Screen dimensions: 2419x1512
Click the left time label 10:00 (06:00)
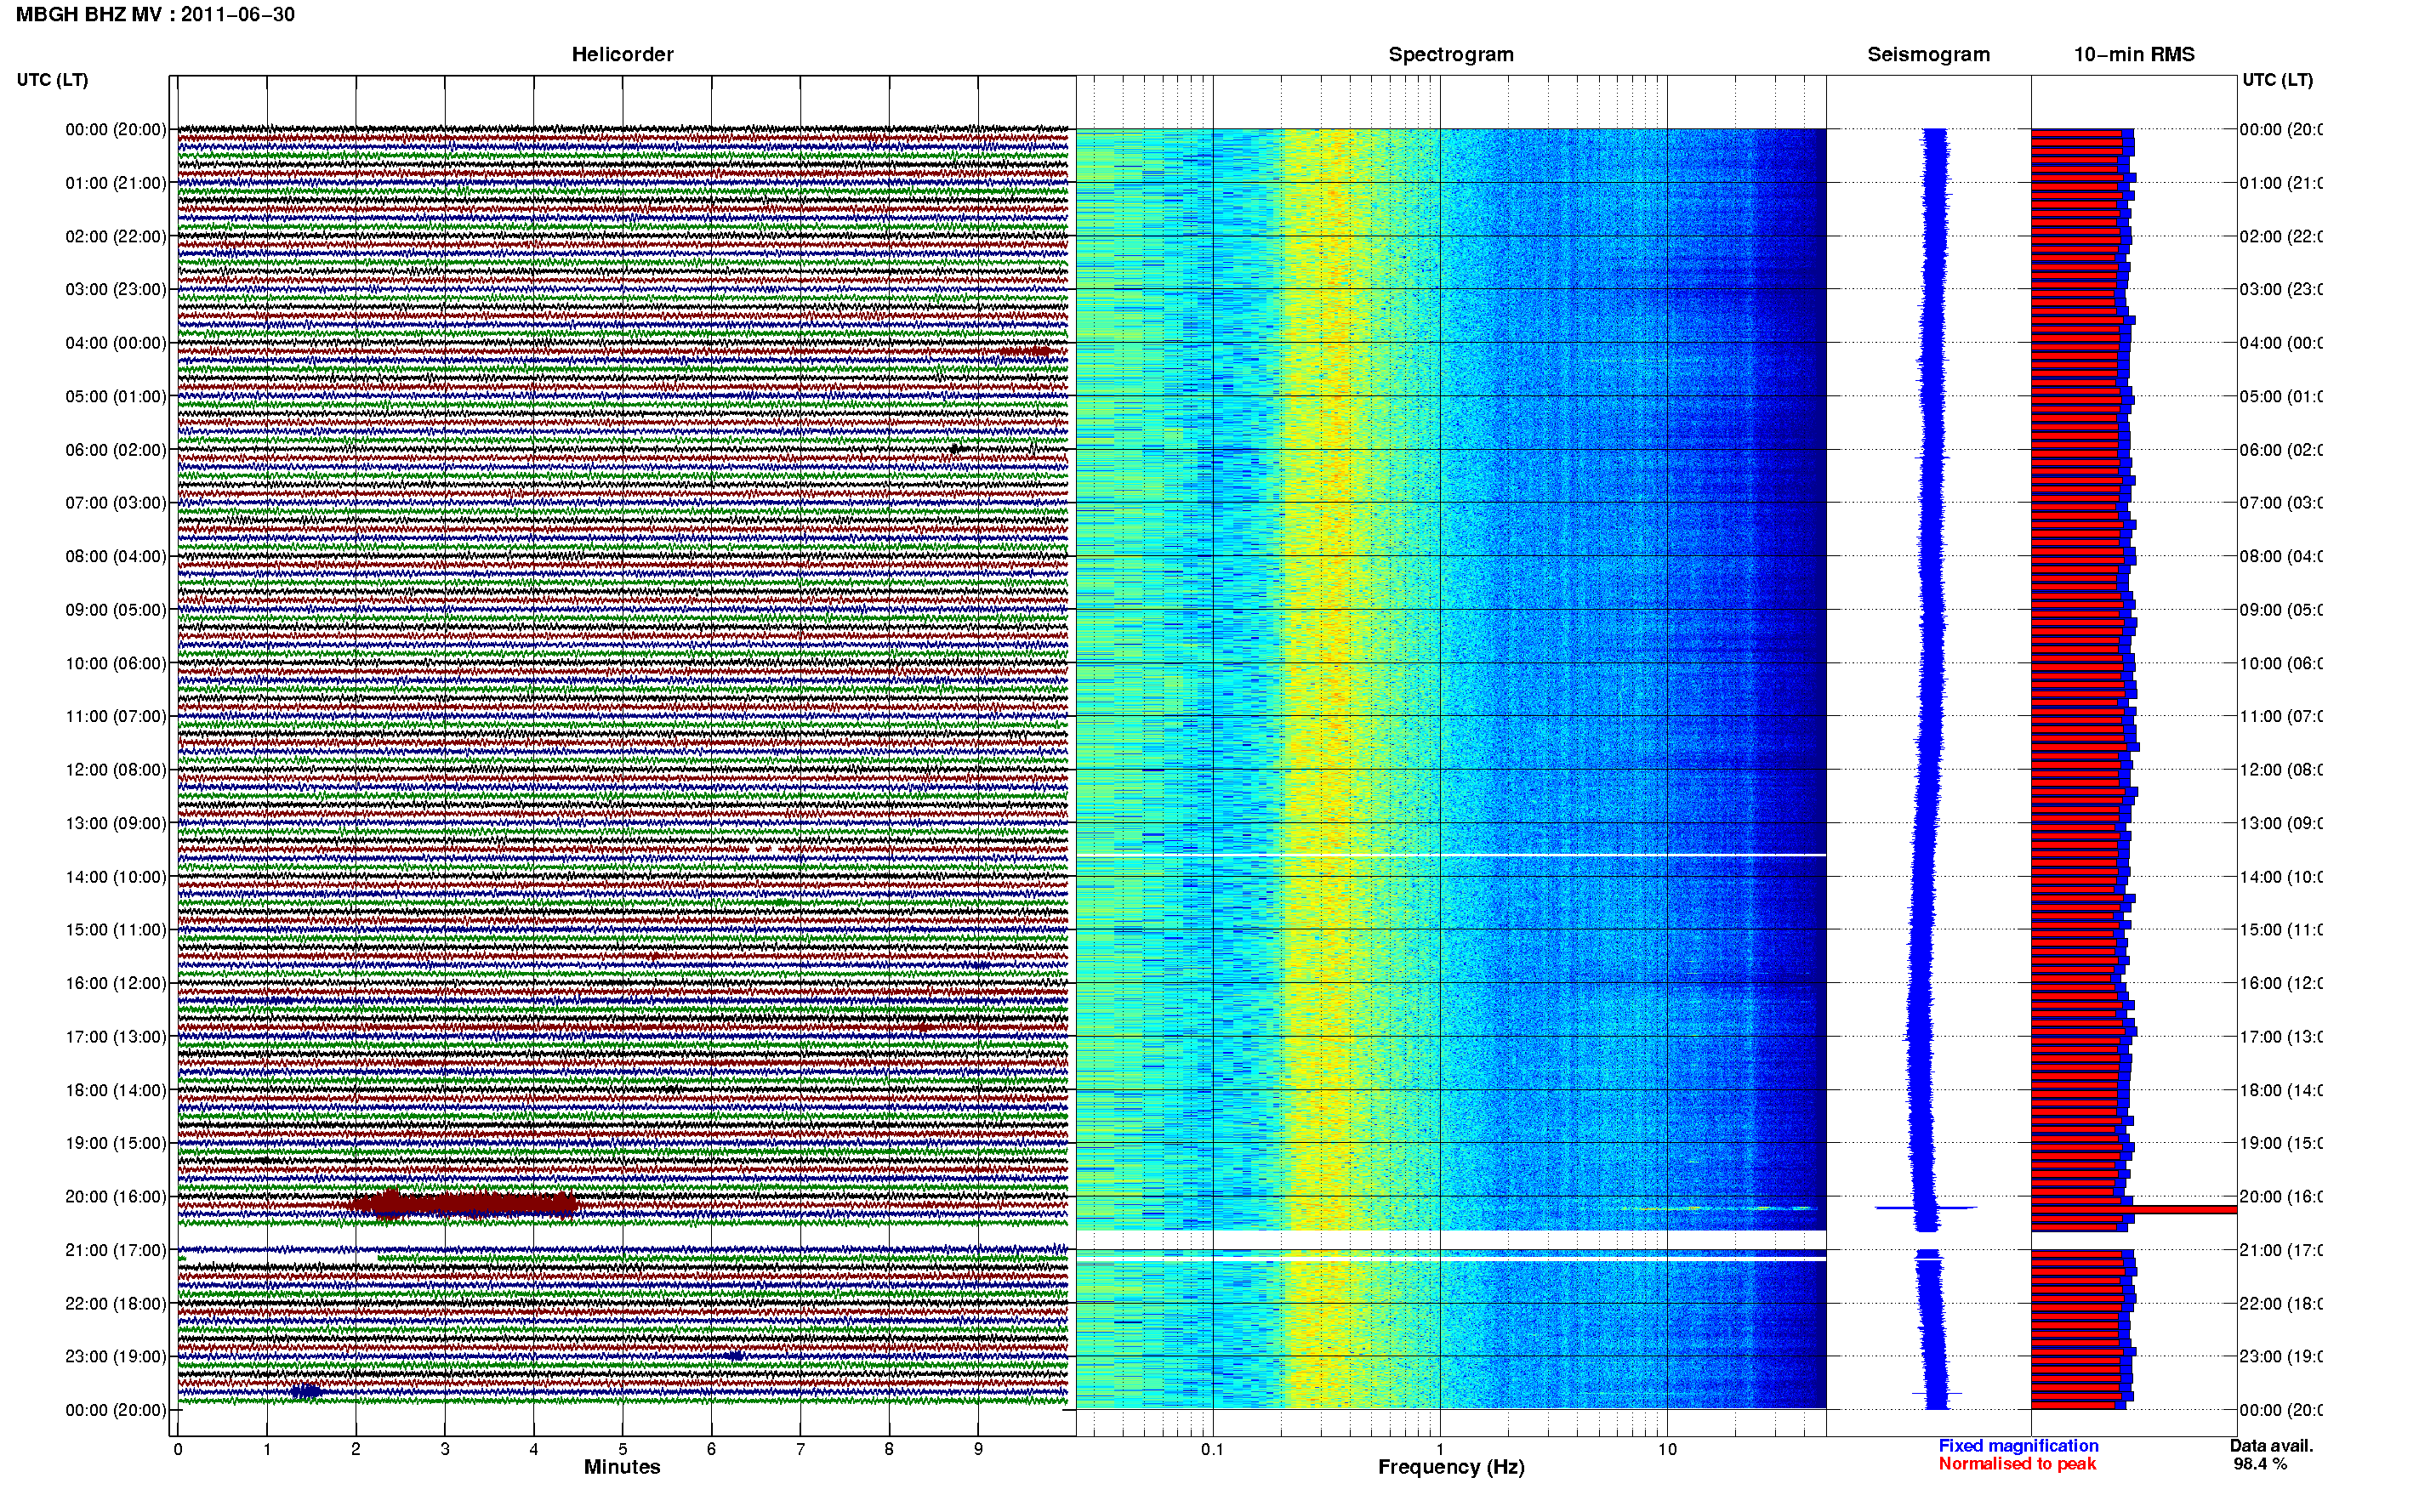116,663
